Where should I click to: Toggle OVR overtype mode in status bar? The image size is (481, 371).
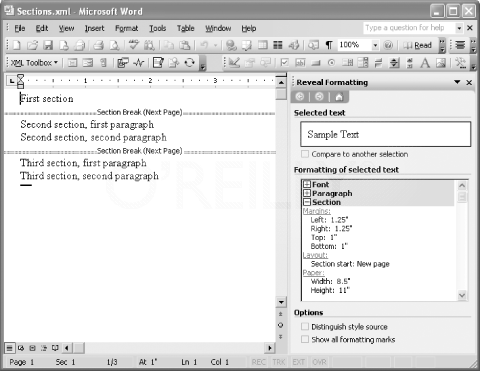(319, 362)
